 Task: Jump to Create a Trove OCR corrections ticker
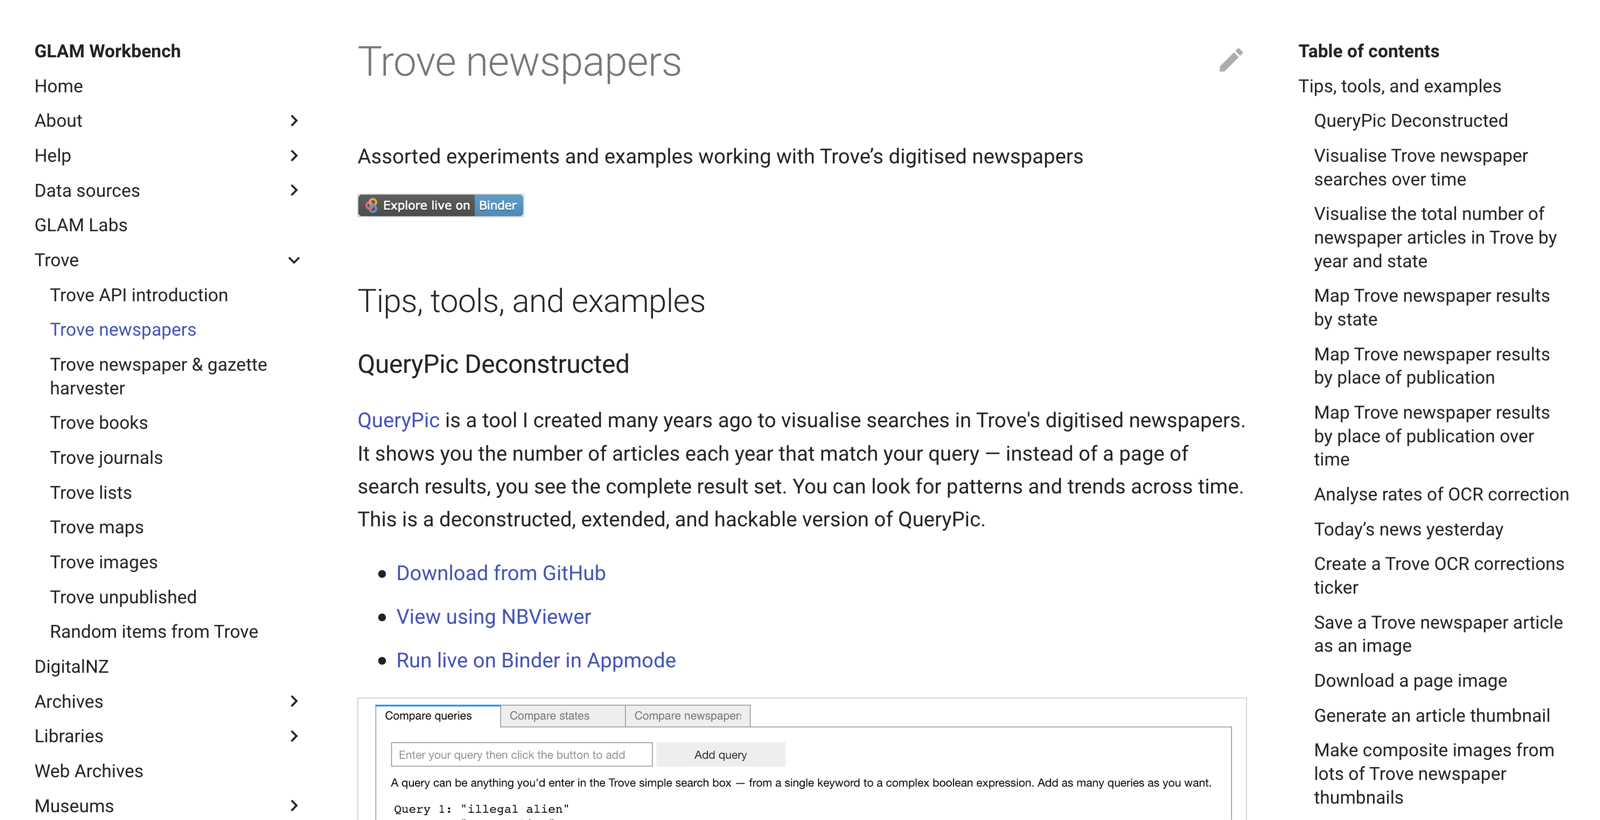point(1439,576)
